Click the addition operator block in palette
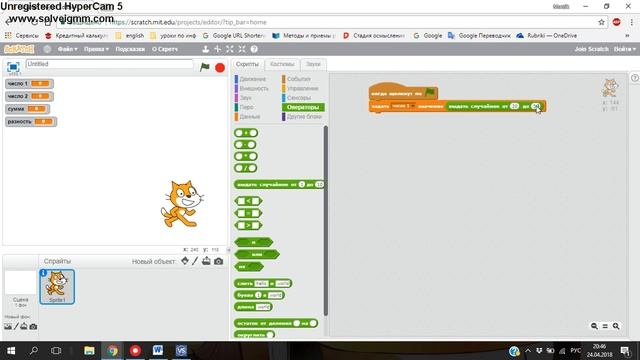Screen dimensions: 640x360 pos(246,133)
